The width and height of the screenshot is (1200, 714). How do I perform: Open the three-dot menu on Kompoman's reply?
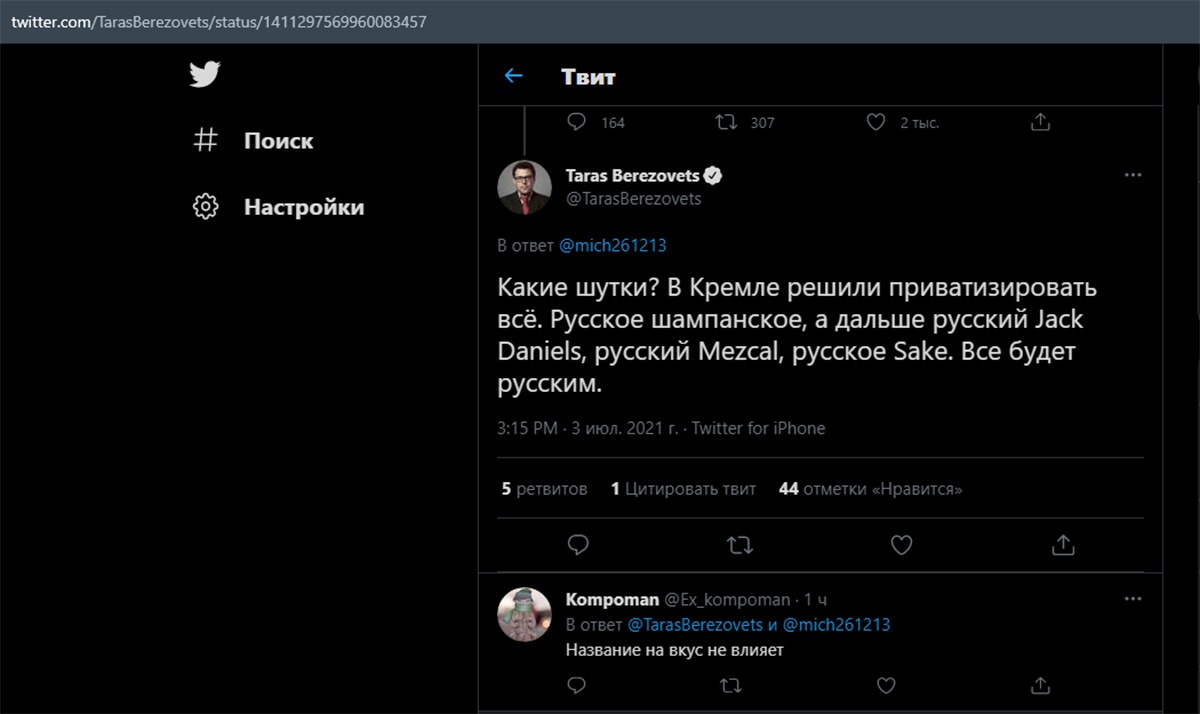click(x=1133, y=599)
